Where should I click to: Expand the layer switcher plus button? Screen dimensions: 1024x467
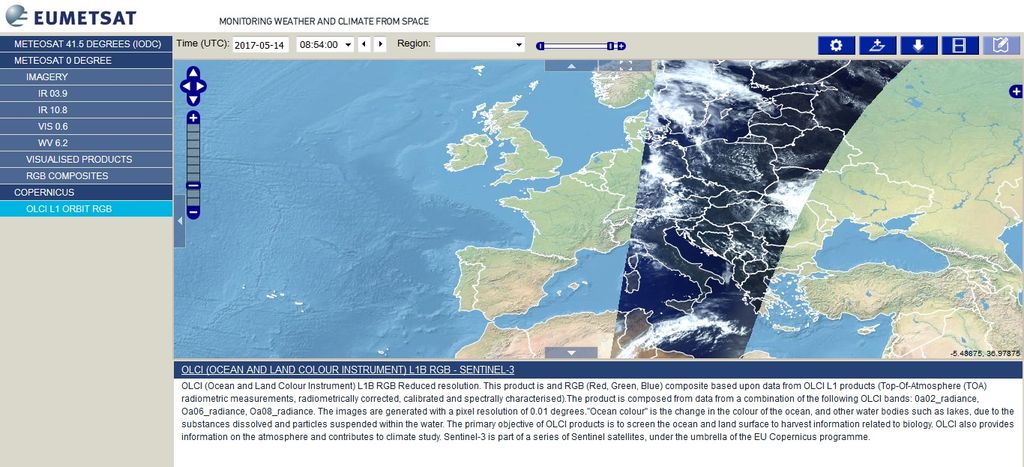click(x=1016, y=92)
